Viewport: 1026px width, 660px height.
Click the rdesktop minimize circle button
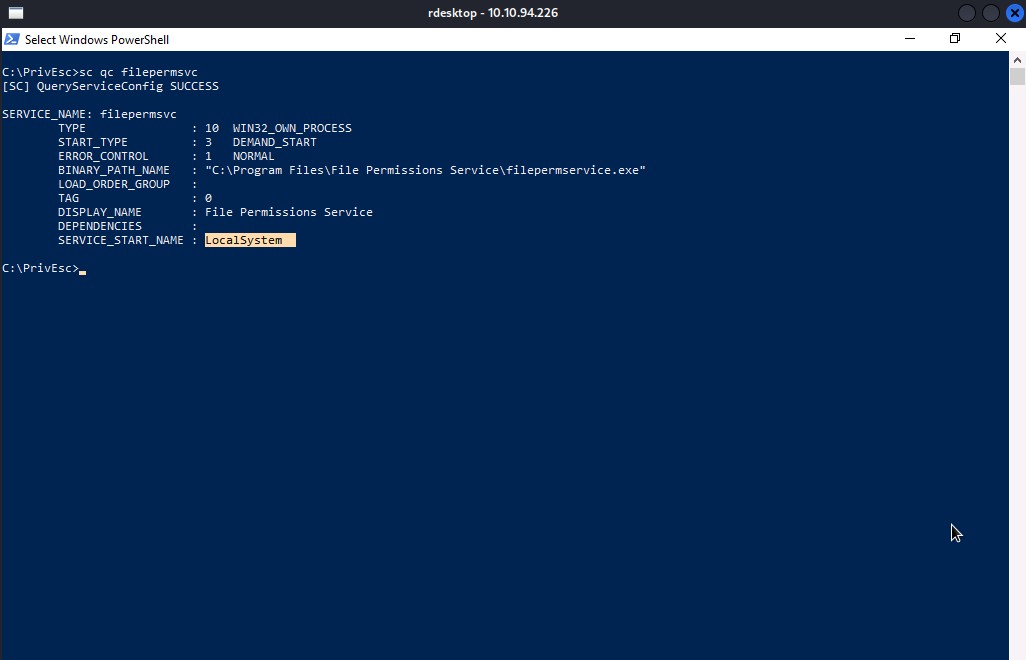pos(966,13)
